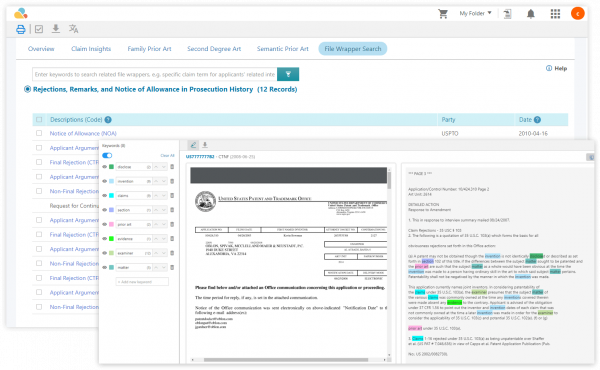Click the translate icon in the toolbar

pos(73,29)
